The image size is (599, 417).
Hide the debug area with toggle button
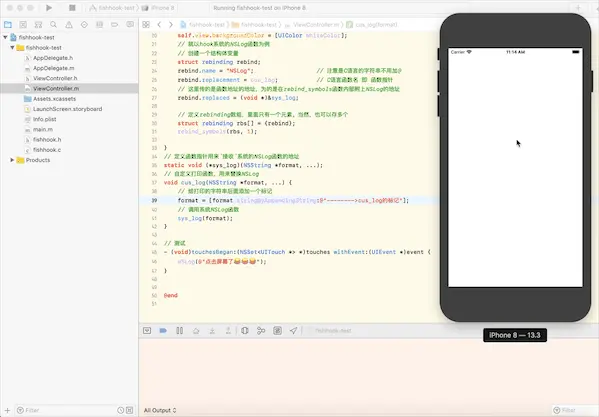click(147, 331)
